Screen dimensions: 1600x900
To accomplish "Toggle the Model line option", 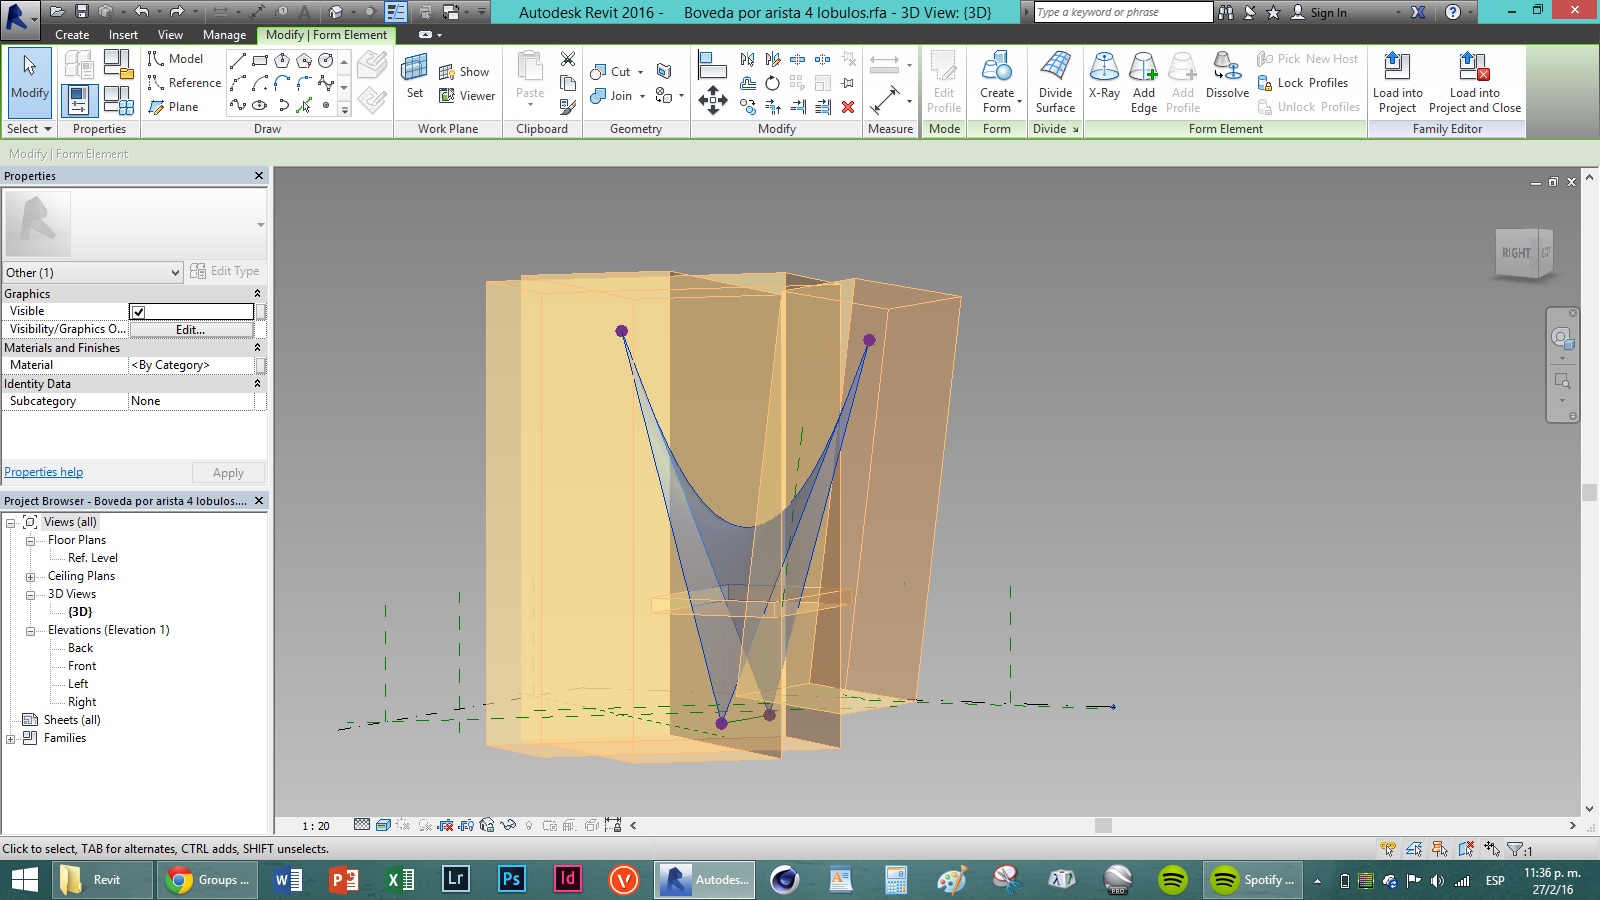I will point(176,59).
